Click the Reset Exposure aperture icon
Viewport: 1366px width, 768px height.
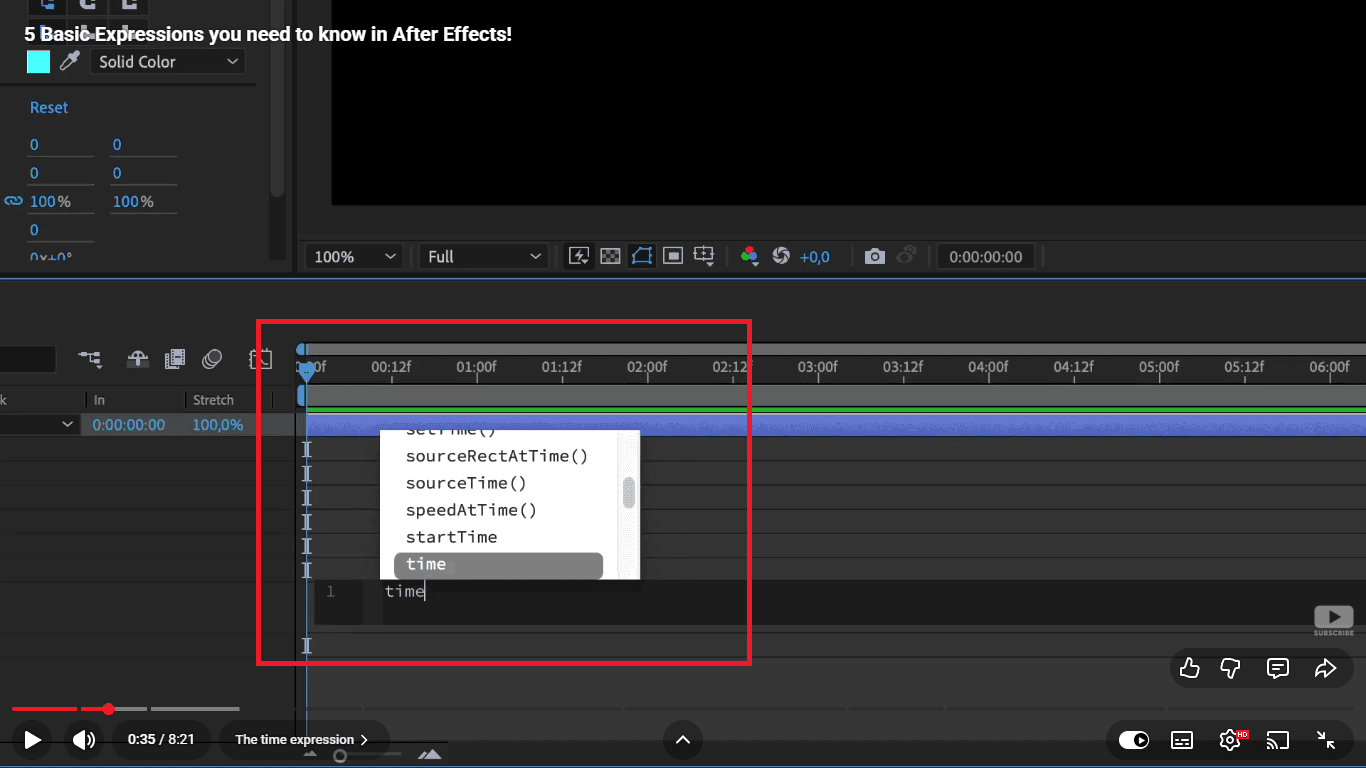click(x=782, y=256)
